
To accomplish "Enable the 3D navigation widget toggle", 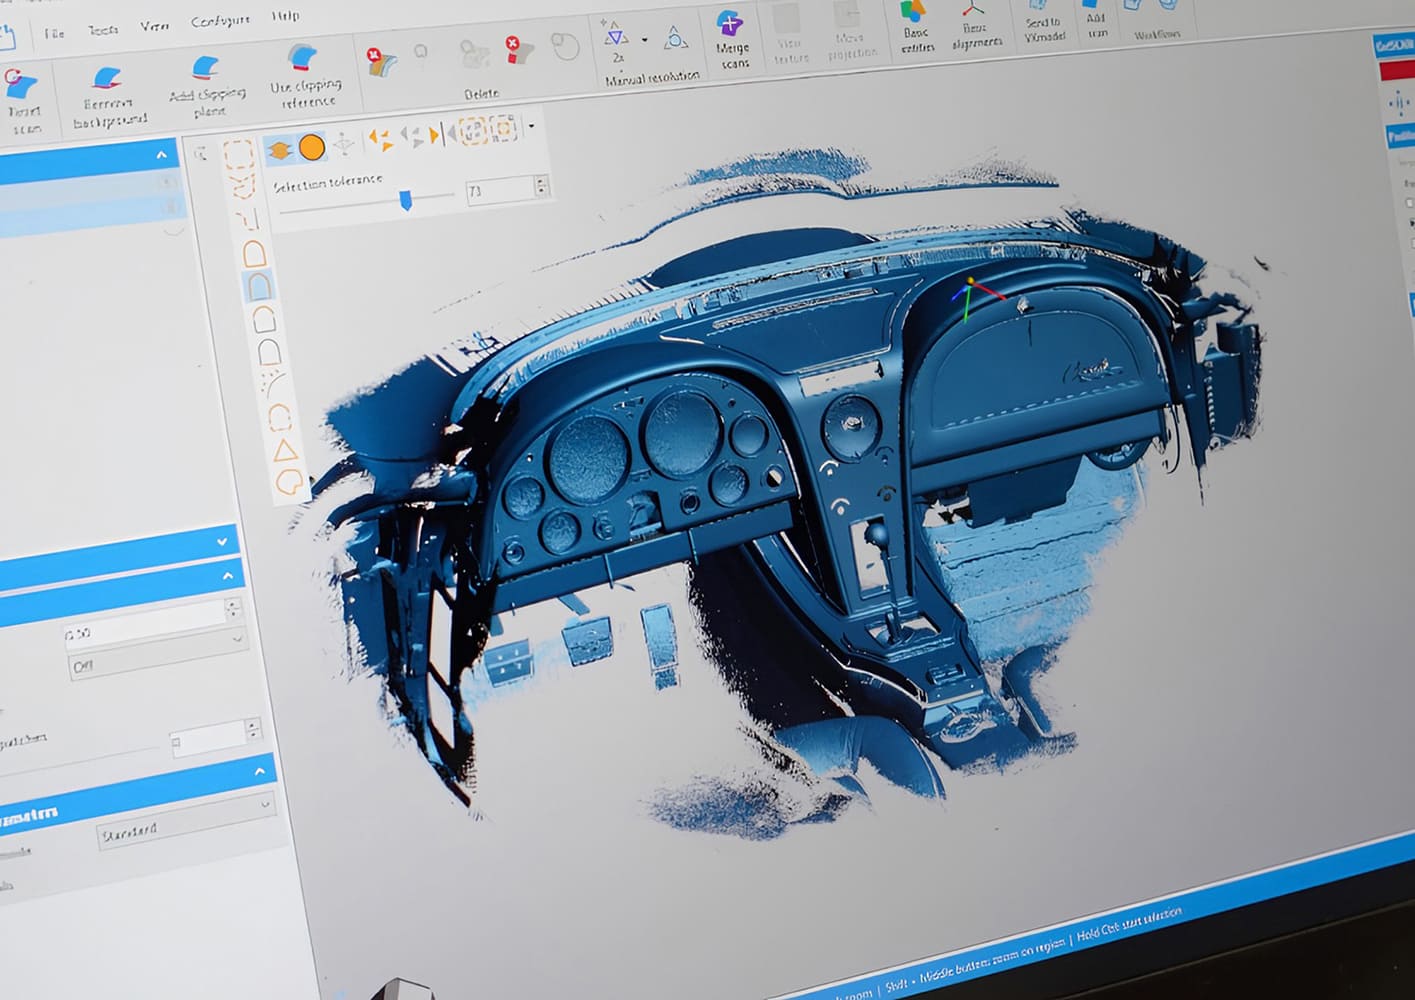I will pyautogui.click(x=343, y=145).
